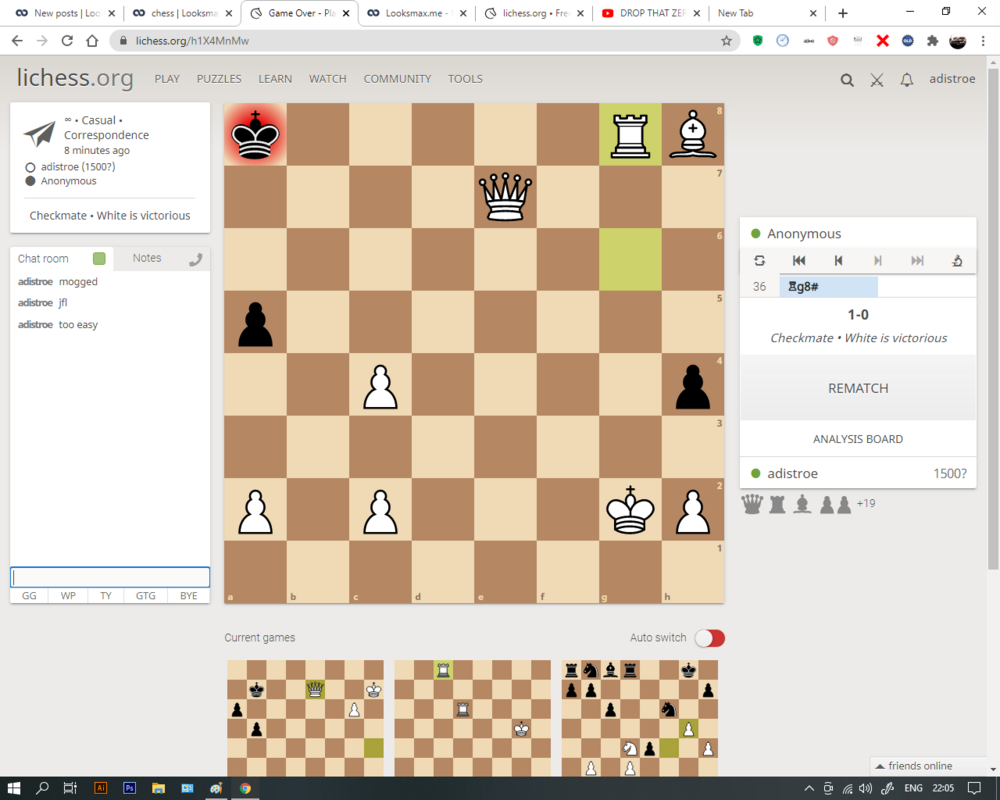Click the chat message input field

click(x=110, y=577)
